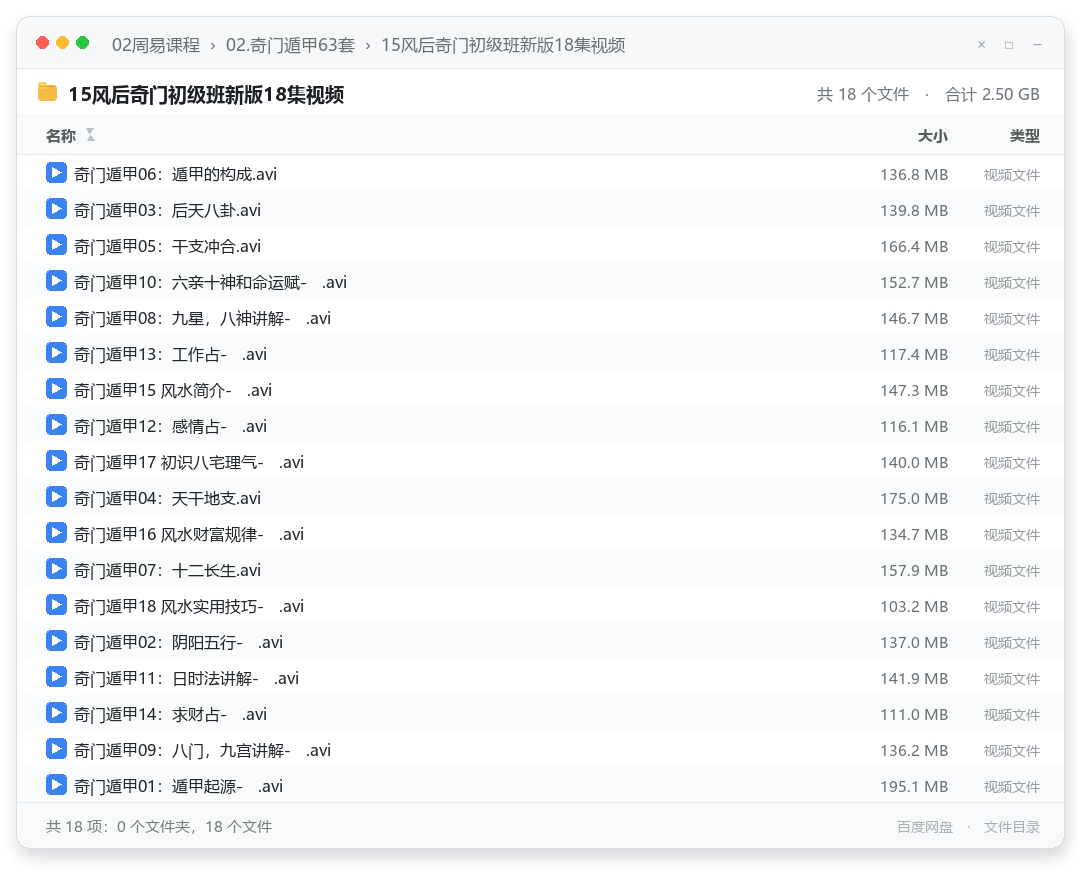This screenshot has height=872, width=1080.
Task: Click video icon for 奇门遁甲12：感情占
Action: pyautogui.click(x=56, y=425)
